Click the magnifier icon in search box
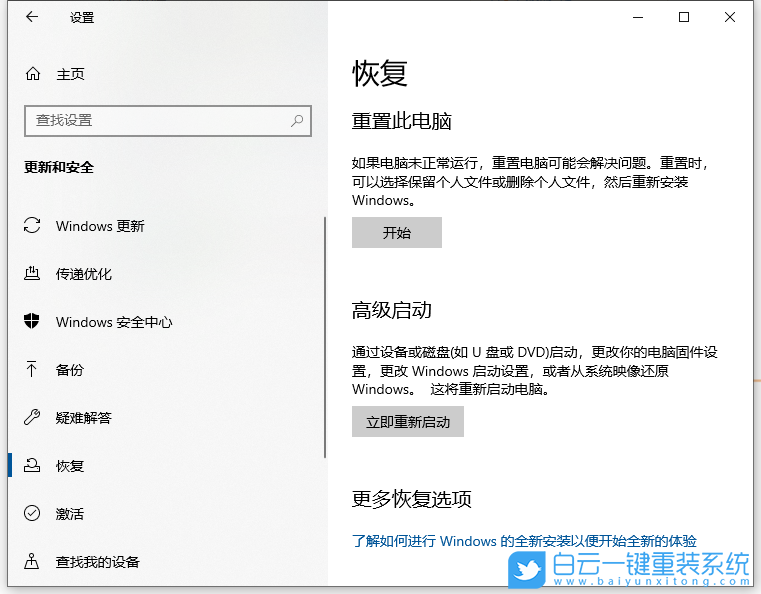The height and width of the screenshot is (594, 761). coord(297,120)
